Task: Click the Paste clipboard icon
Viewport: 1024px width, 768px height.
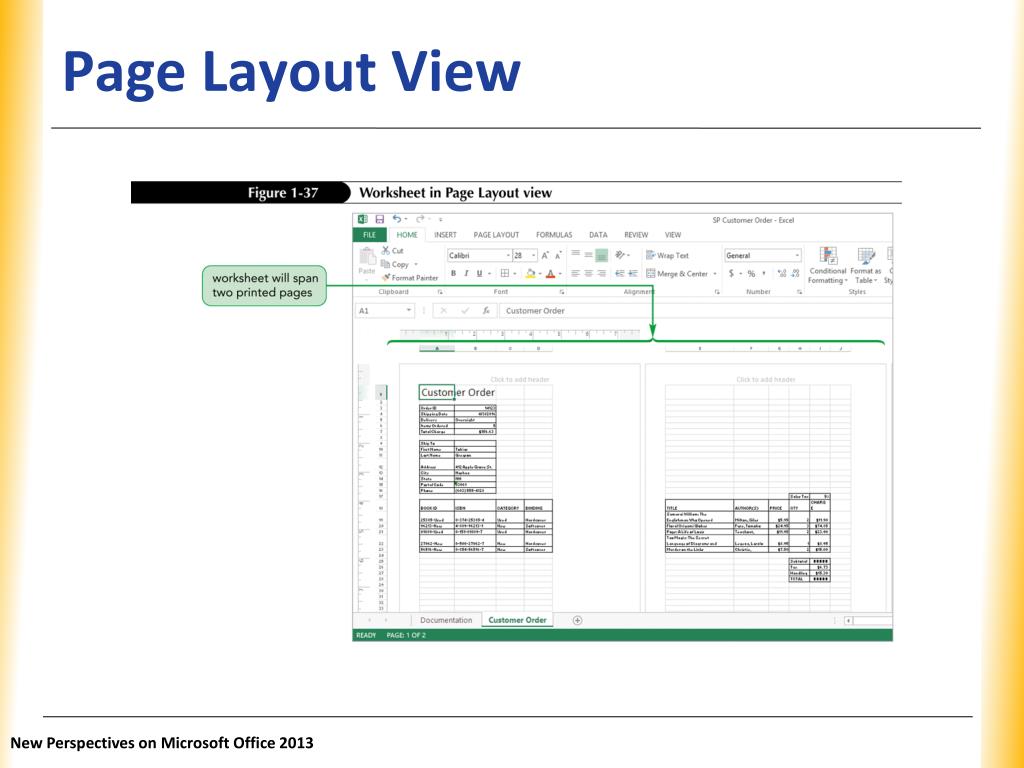Action: tap(367, 256)
